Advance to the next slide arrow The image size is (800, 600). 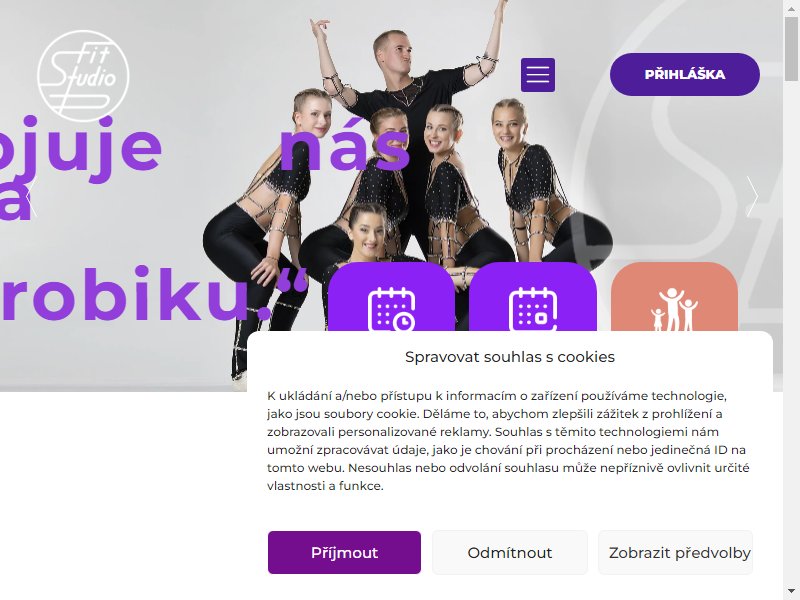point(752,196)
